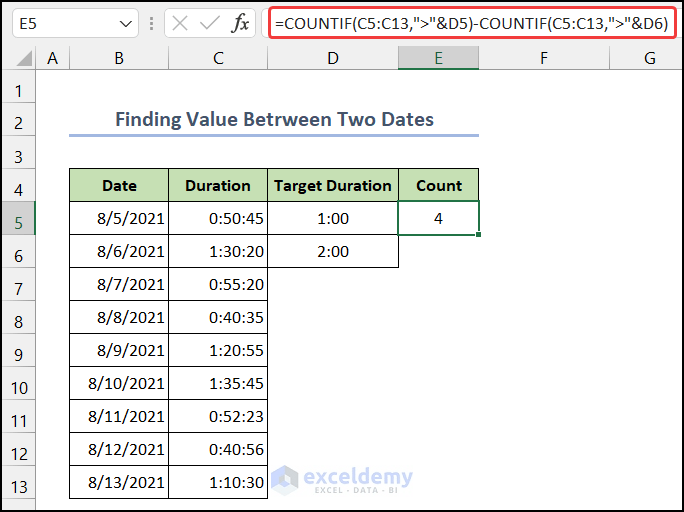
Task: Click the fill handle of cell E5
Action: (479, 235)
